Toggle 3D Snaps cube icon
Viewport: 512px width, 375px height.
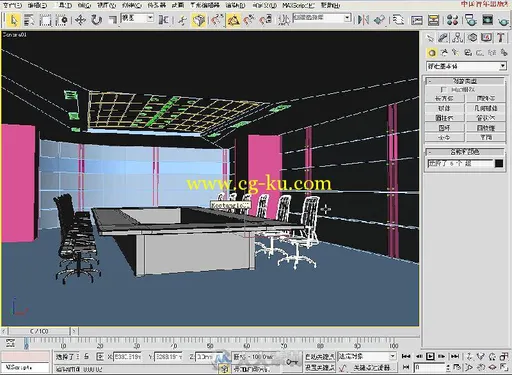199,20
